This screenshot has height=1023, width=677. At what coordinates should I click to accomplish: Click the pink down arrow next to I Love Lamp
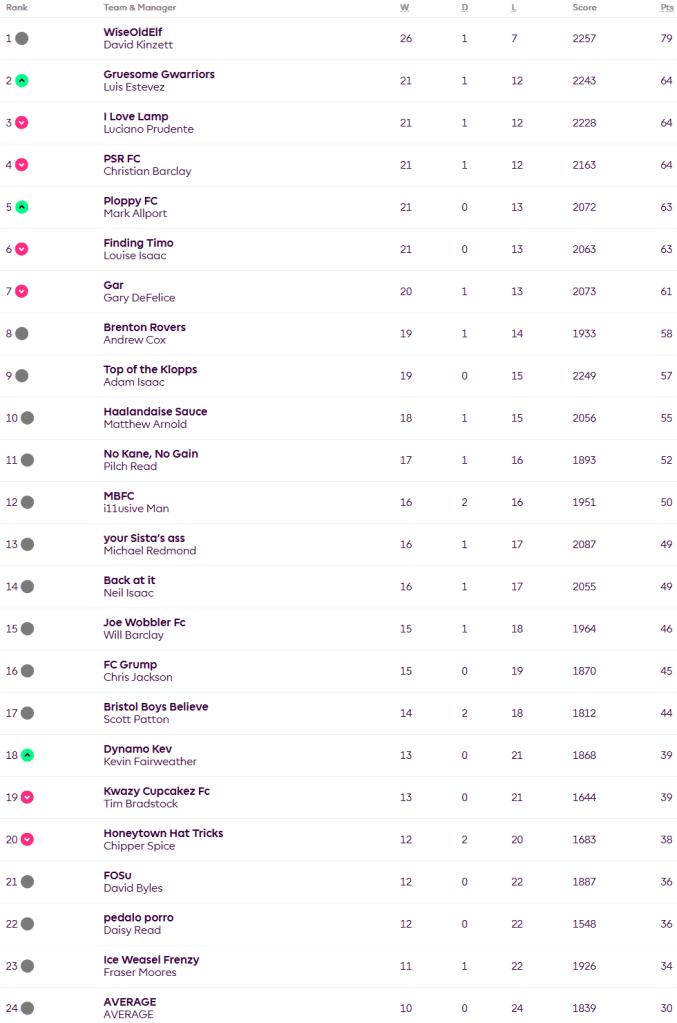22,123
